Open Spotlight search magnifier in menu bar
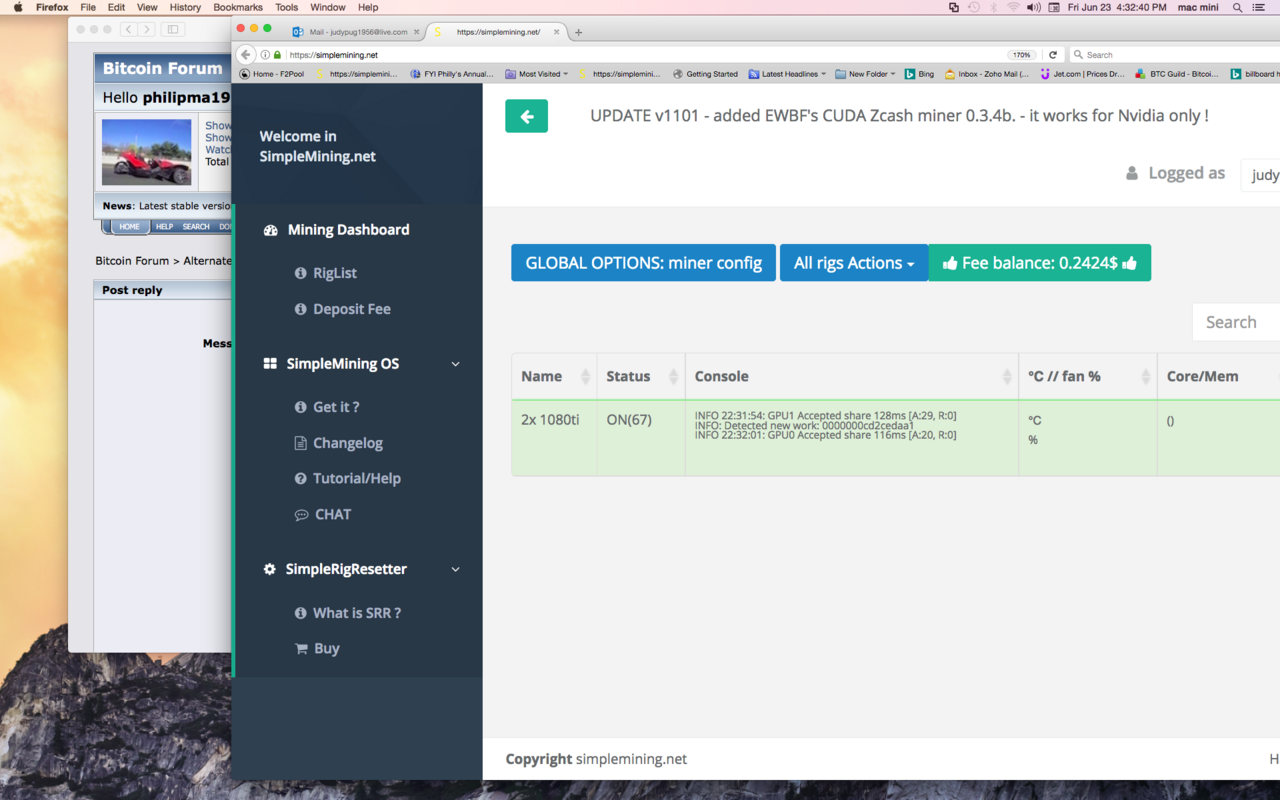Screen dimensions: 1280x800 coord(1237,7)
